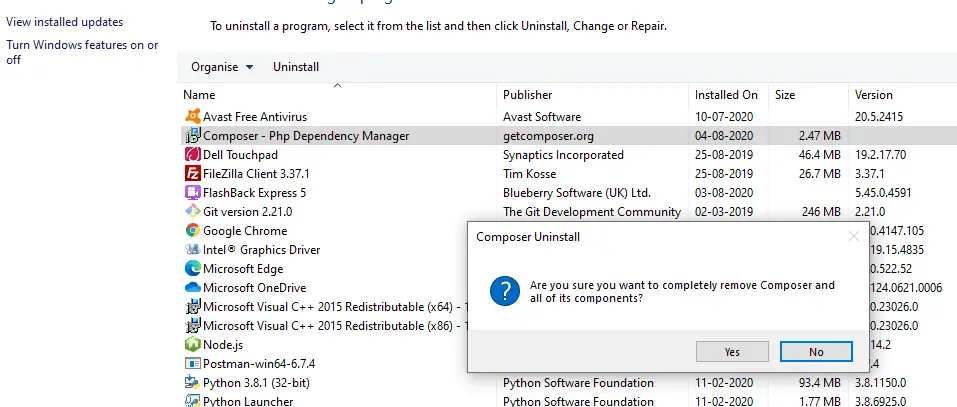The height and width of the screenshot is (407, 957).
Task: Select the Dell Touchpad entry
Action: click(x=240, y=154)
